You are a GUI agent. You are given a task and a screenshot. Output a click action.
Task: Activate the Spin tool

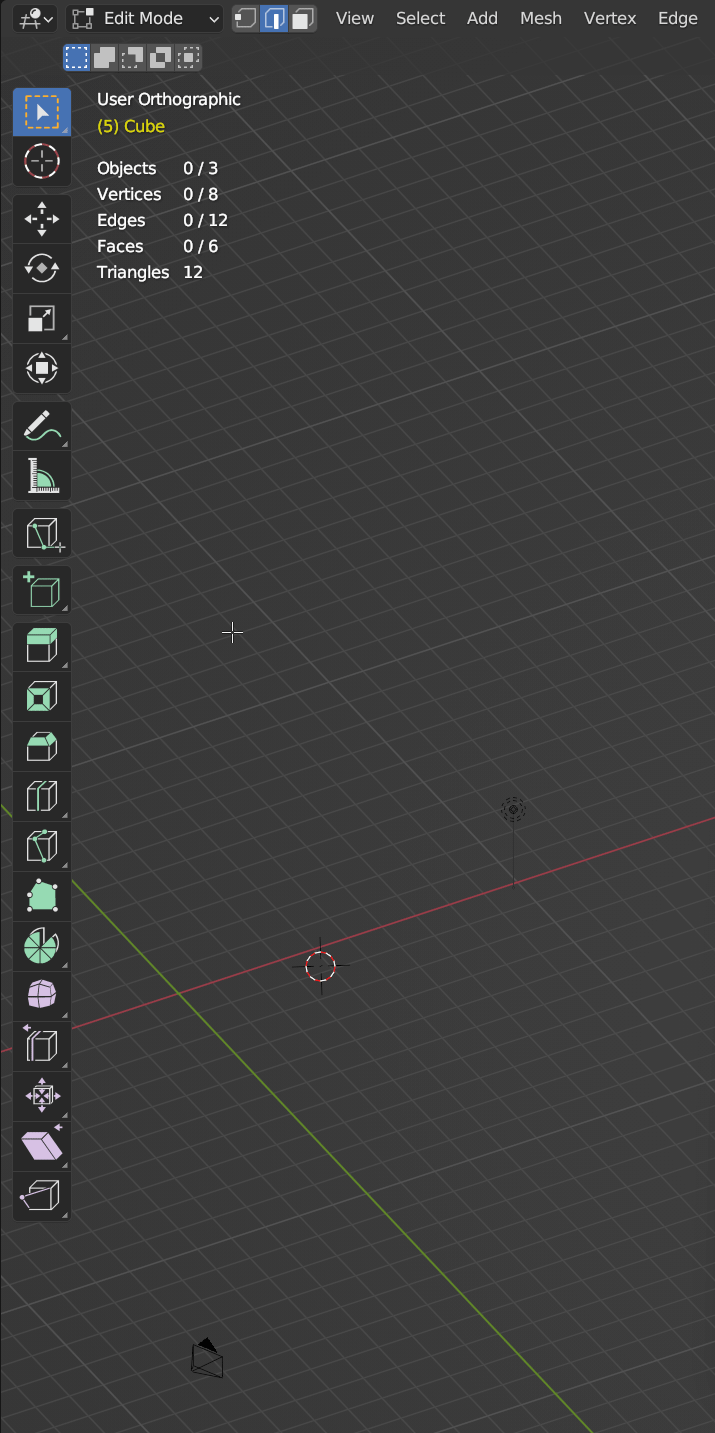coord(42,946)
